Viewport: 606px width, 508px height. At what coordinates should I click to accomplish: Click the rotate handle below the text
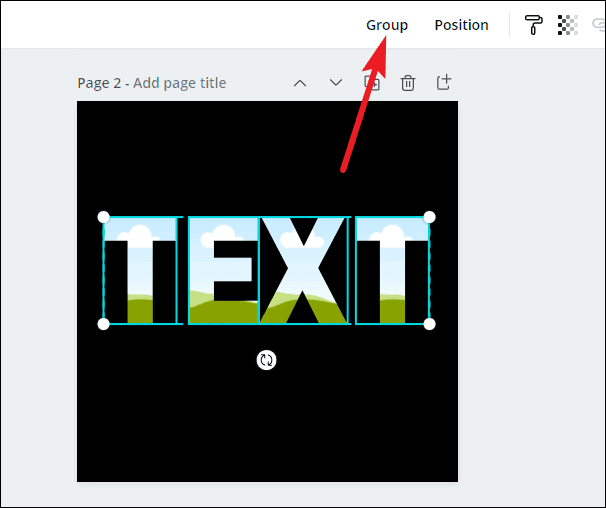[266, 360]
